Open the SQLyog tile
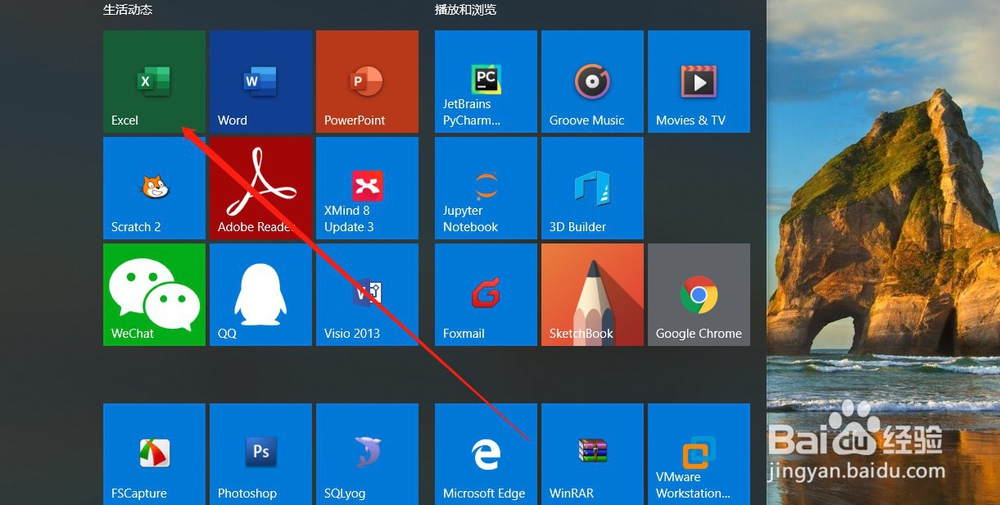The height and width of the screenshot is (505, 1000). click(x=367, y=454)
